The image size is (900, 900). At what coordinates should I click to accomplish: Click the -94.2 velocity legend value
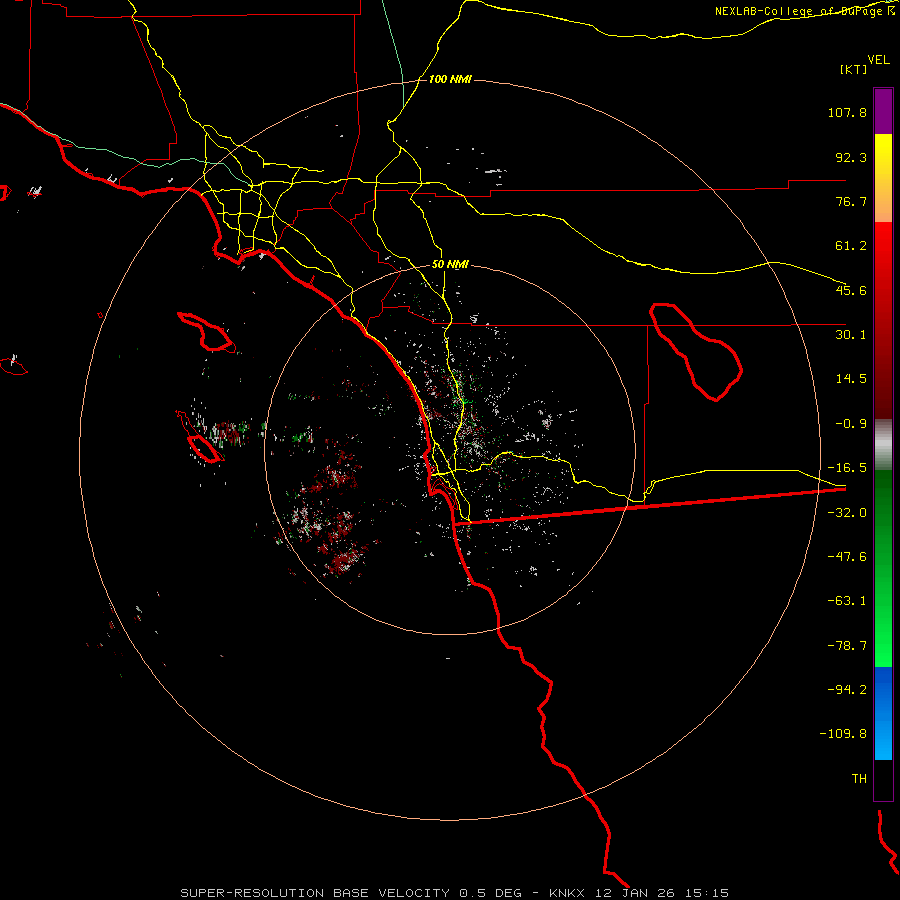pos(847,690)
